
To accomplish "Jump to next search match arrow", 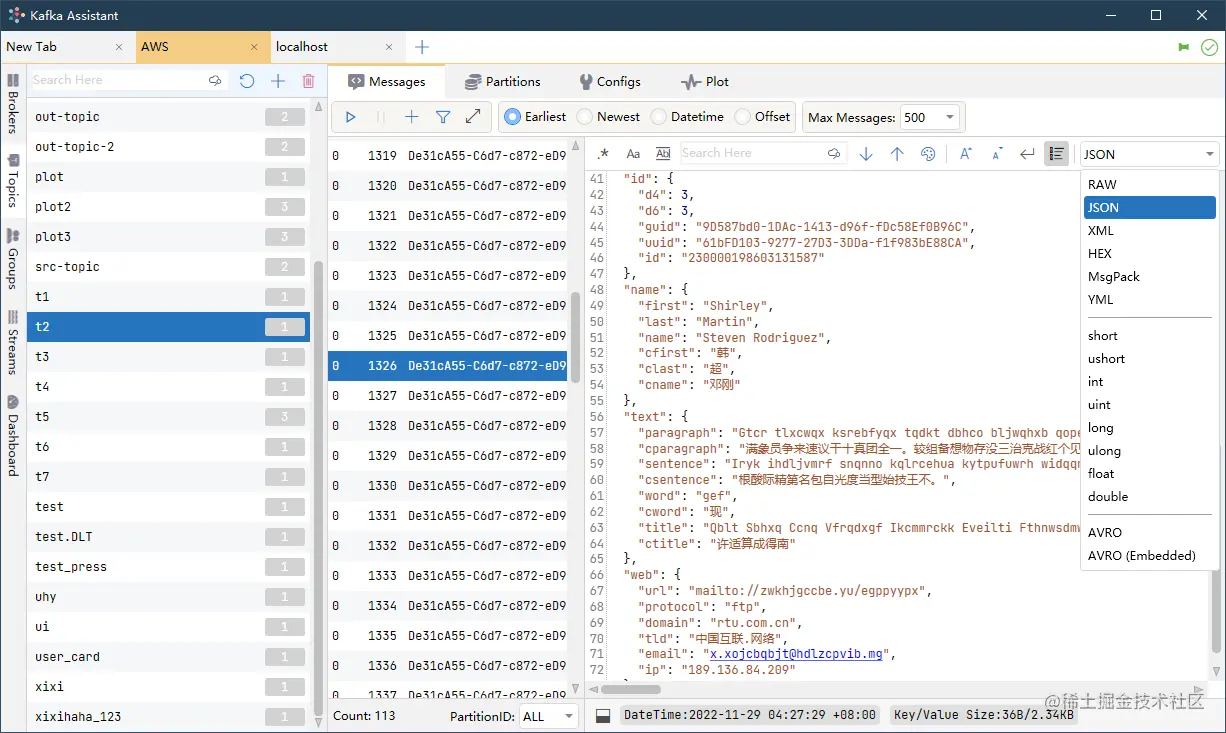I will pos(866,154).
